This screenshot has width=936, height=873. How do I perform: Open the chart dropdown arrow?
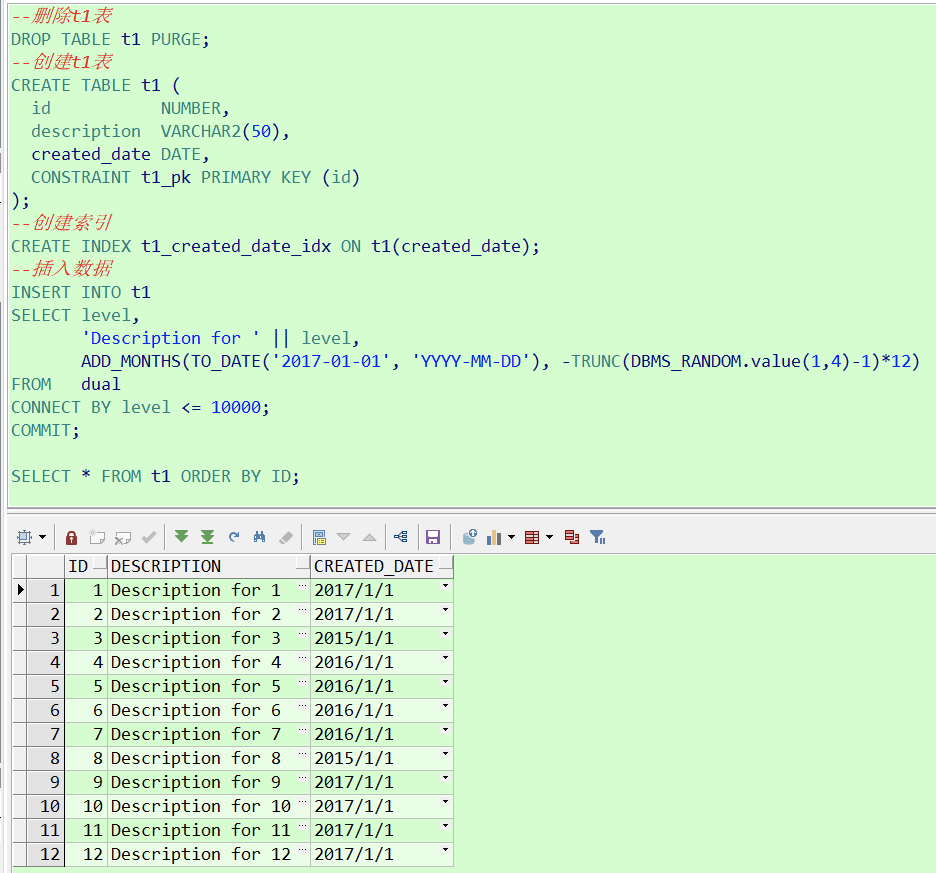[512, 537]
